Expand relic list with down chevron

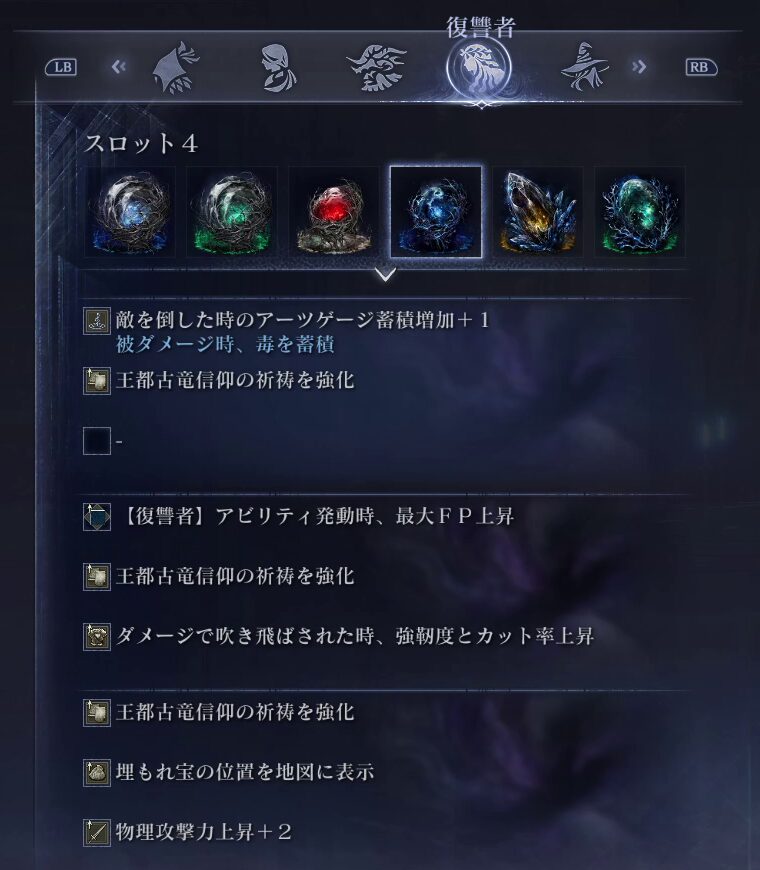pos(385,274)
